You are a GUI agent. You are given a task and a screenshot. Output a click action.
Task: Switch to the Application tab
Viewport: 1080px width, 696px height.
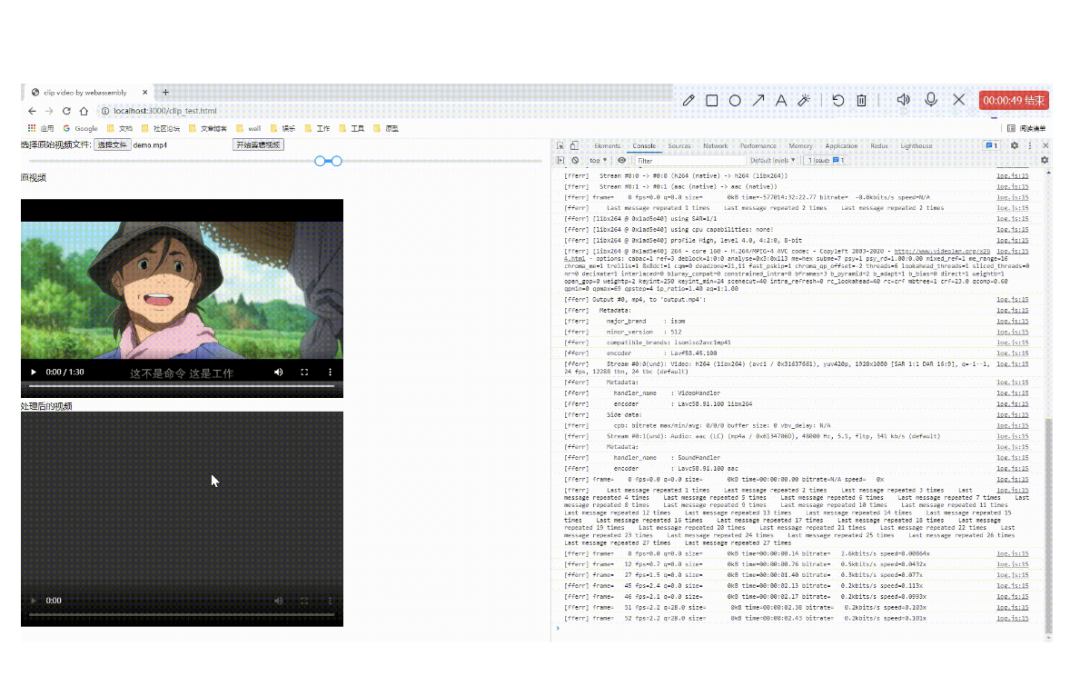(x=841, y=146)
